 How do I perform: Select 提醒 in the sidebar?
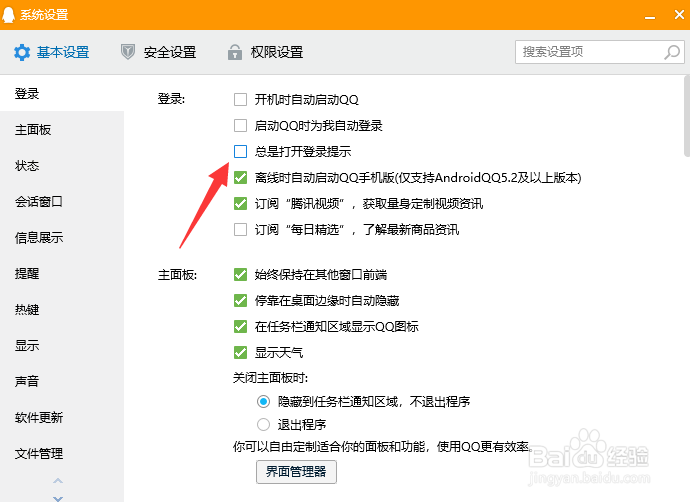click(62, 274)
